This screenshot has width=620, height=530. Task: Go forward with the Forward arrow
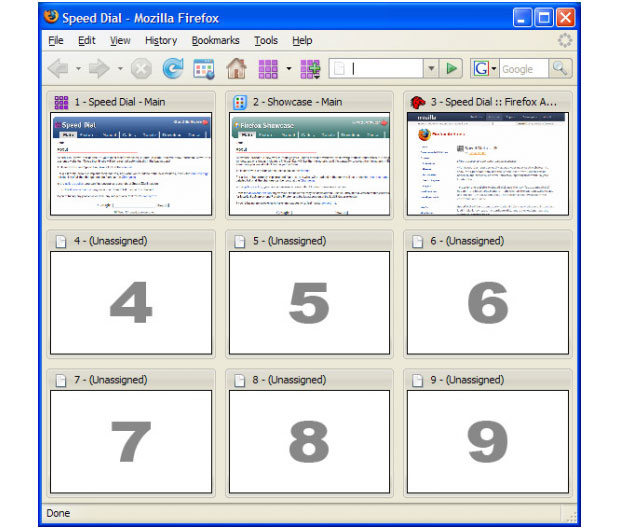pos(99,69)
